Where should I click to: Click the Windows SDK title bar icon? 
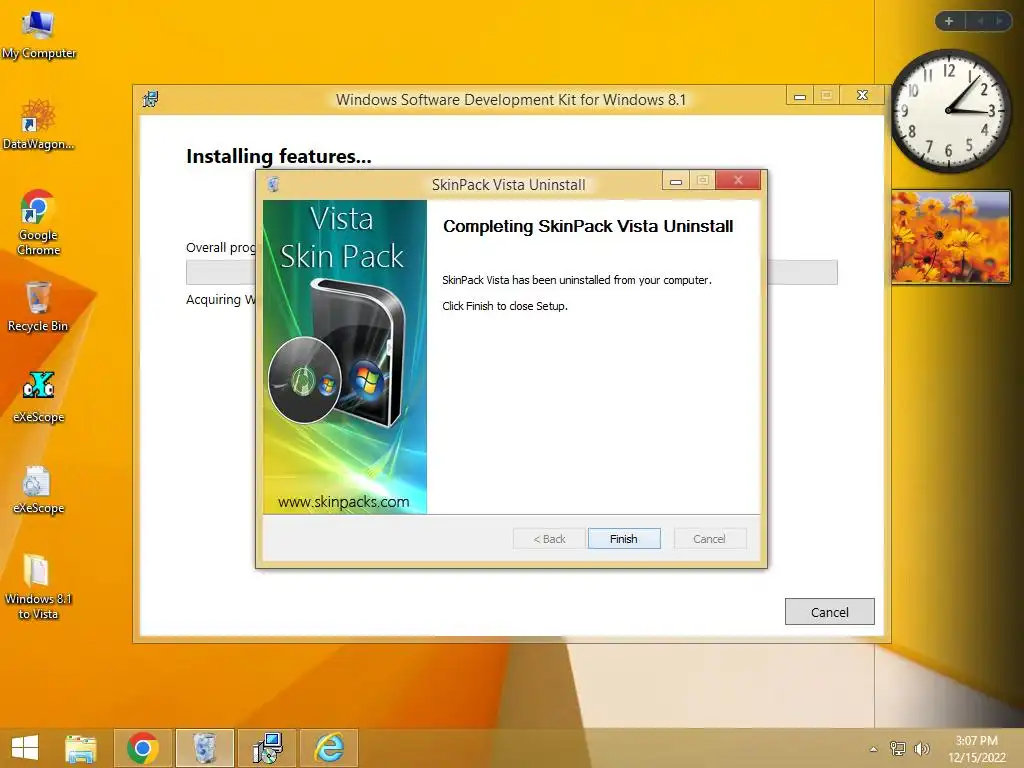coord(151,99)
